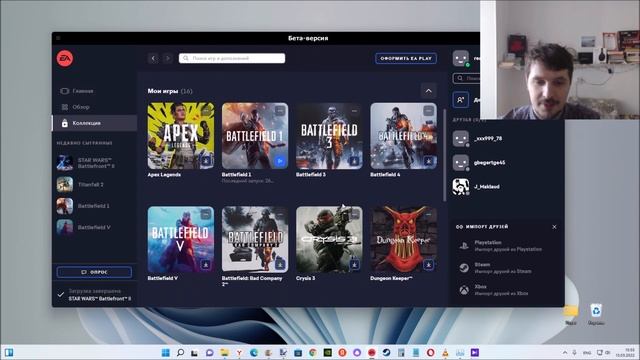640x360 pixels.
Task: Click the EA logo icon
Action: coord(65,58)
